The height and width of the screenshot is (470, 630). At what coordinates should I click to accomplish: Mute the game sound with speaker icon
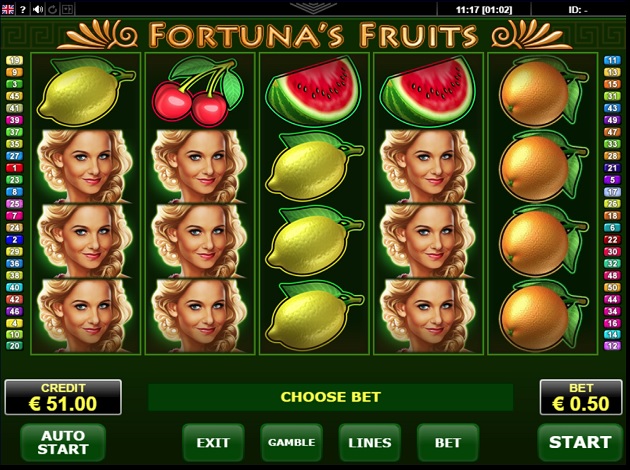[x=38, y=9]
